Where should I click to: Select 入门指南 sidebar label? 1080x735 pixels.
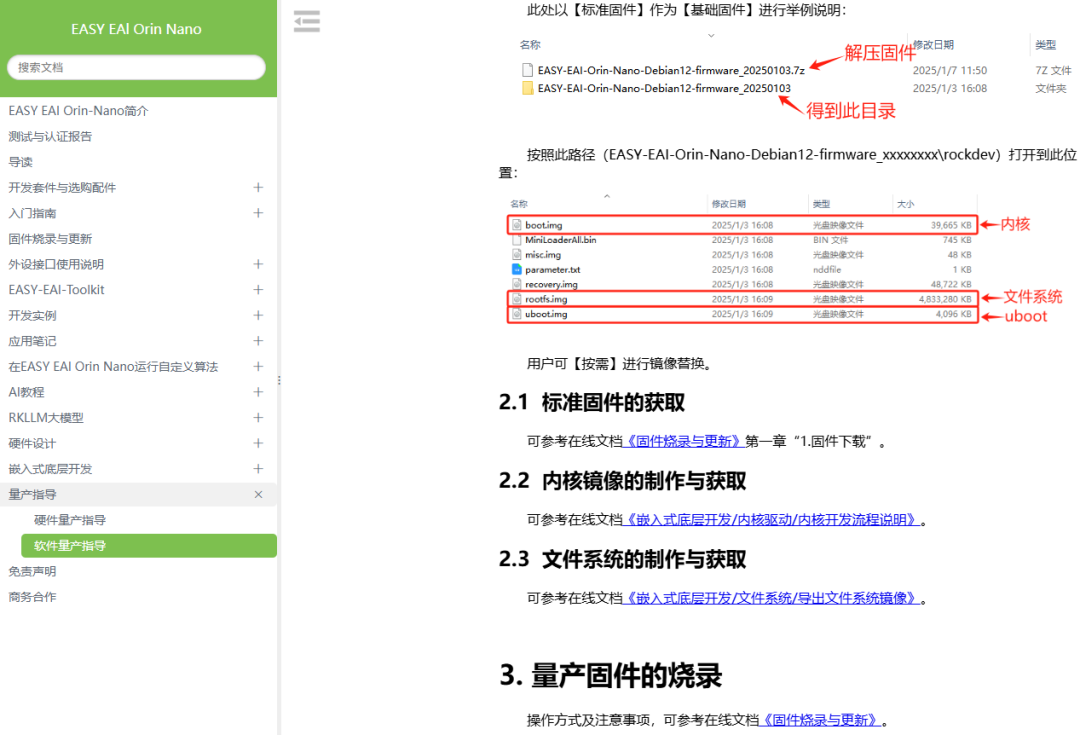point(32,213)
